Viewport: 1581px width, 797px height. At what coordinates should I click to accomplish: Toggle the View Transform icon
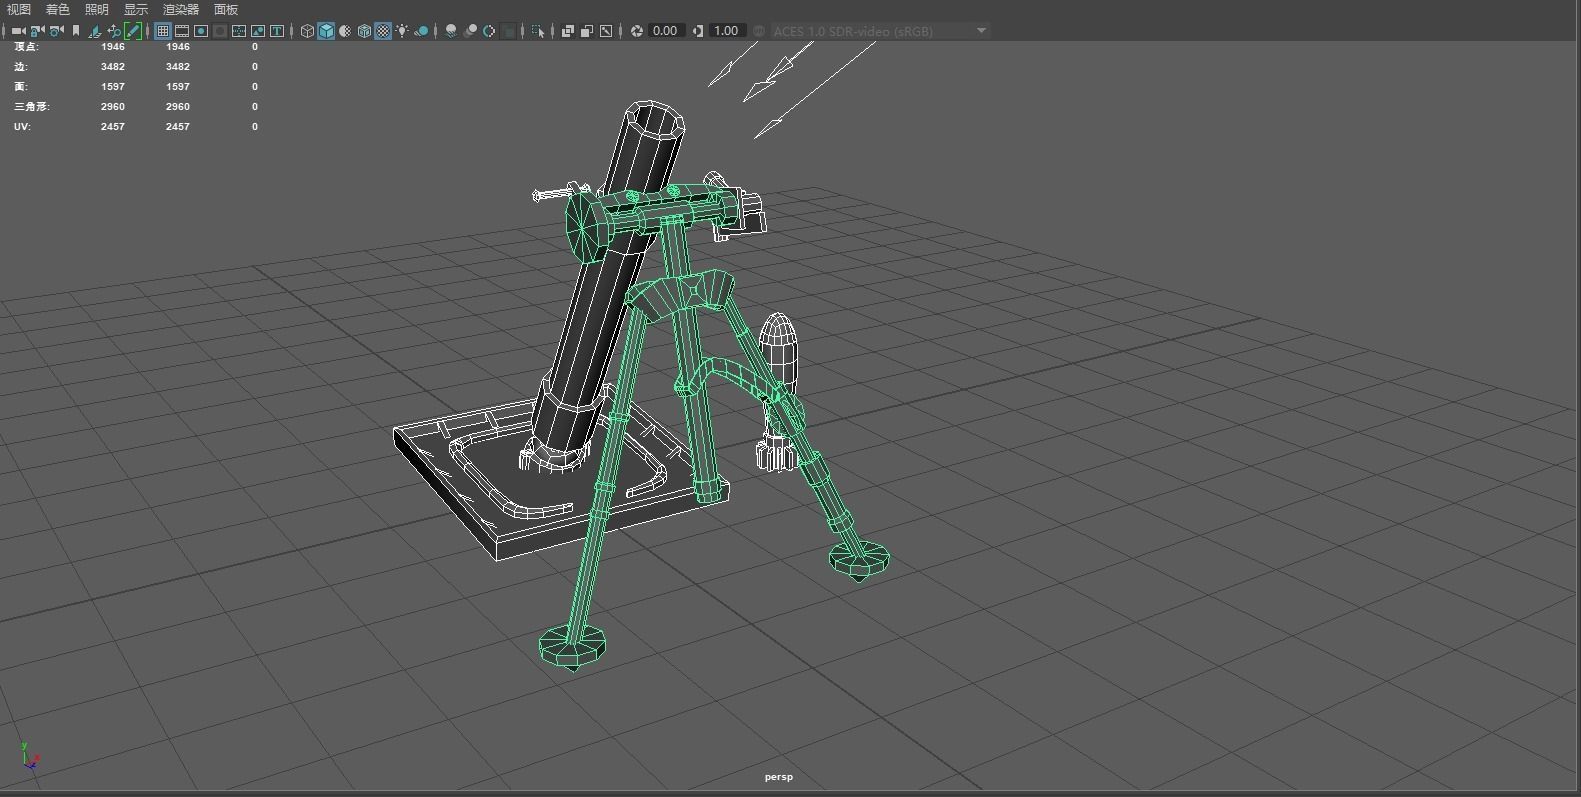pos(759,31)
